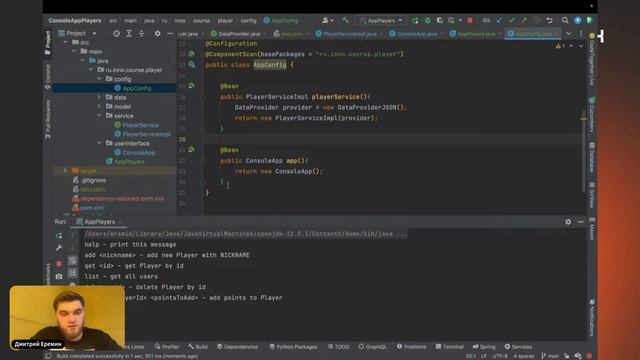
Task: Collapse the src folder
Action: click(66, 42)
